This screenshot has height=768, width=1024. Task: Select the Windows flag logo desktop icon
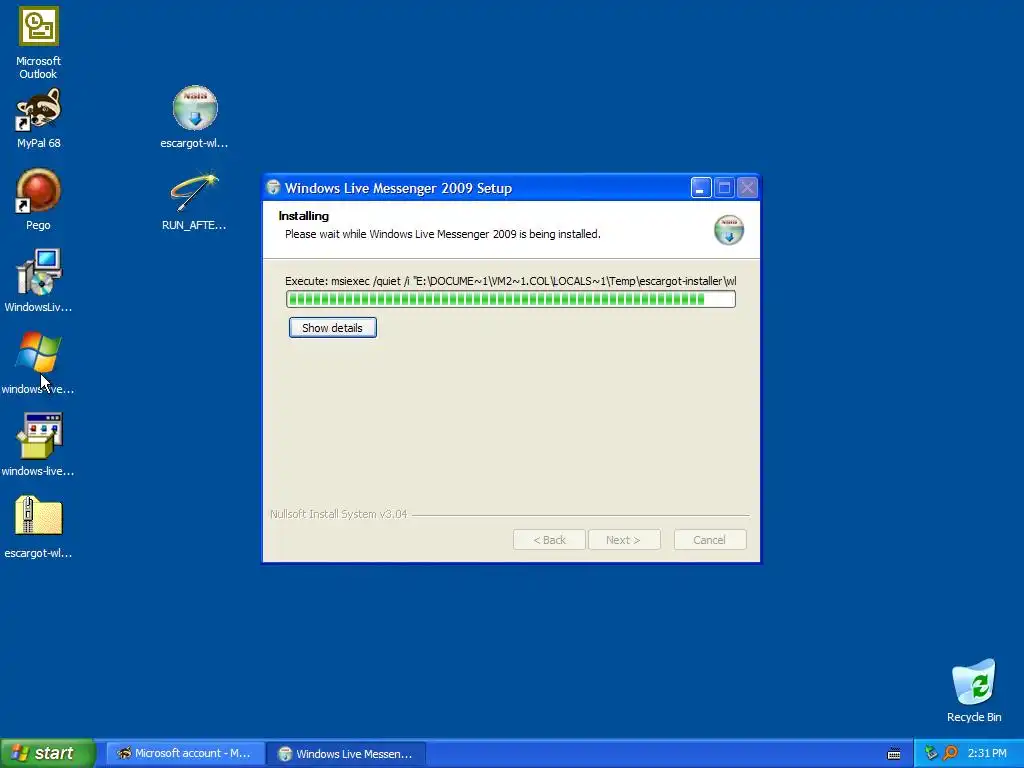coord(39,353)
